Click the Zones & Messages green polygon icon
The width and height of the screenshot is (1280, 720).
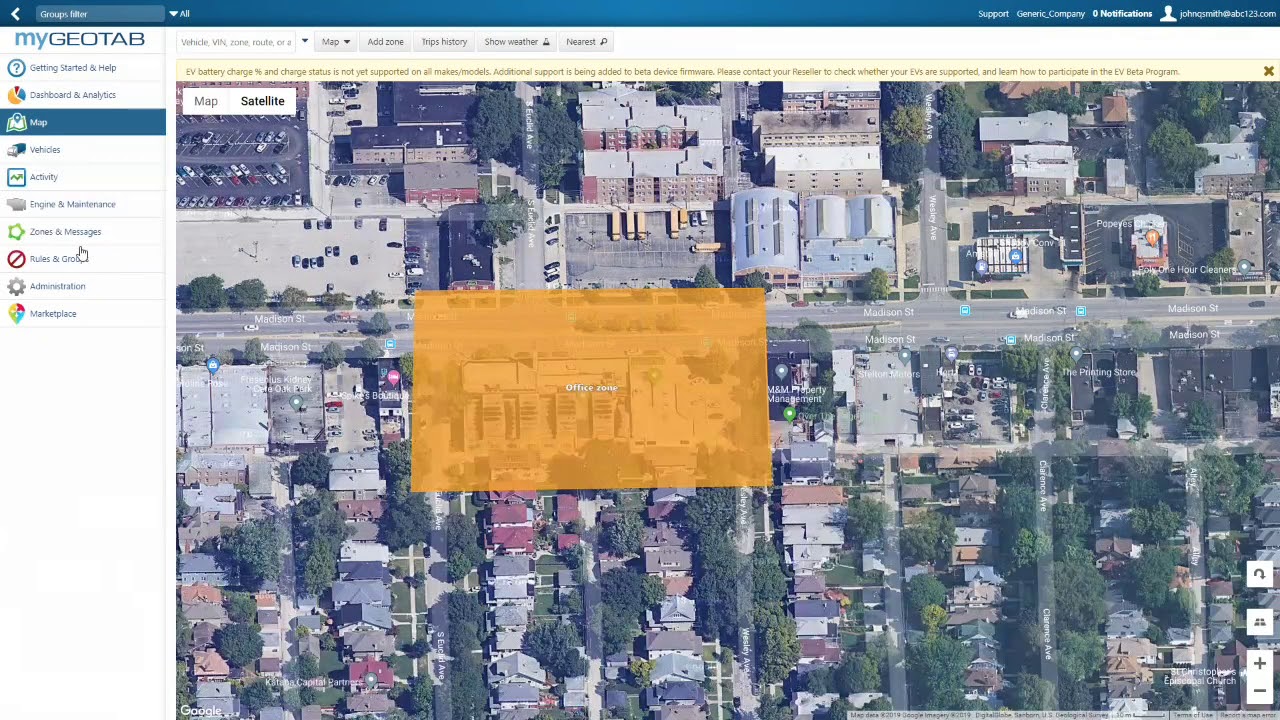(16, 232)
